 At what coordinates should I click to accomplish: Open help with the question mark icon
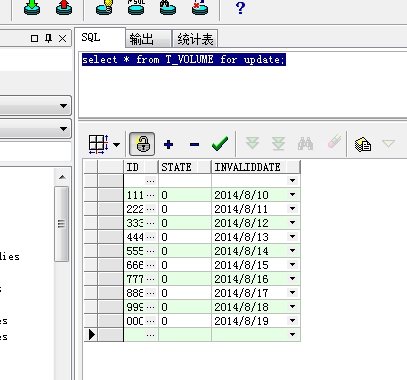tap(240, 8)
